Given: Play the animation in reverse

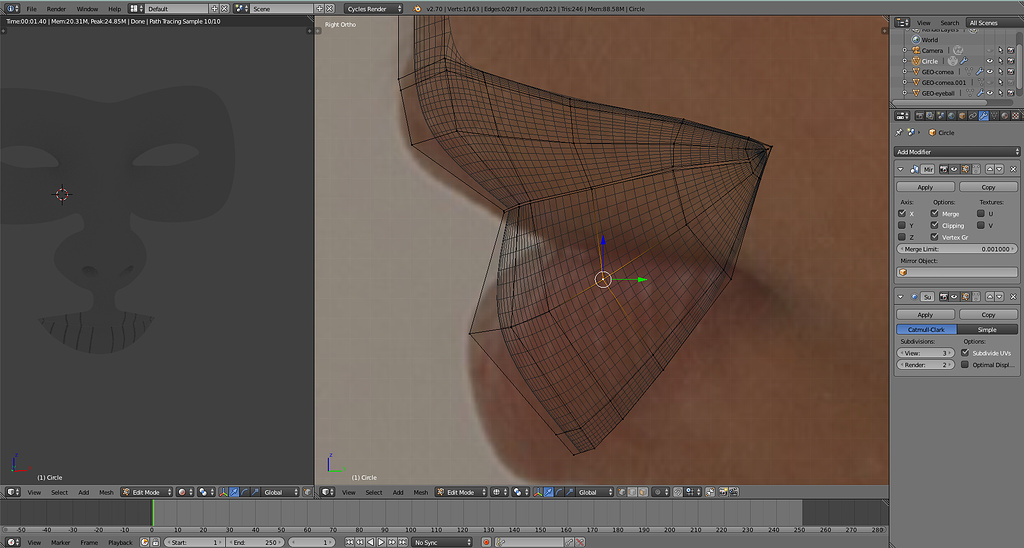Looking at the screenshot, I should tap(371, 542).
